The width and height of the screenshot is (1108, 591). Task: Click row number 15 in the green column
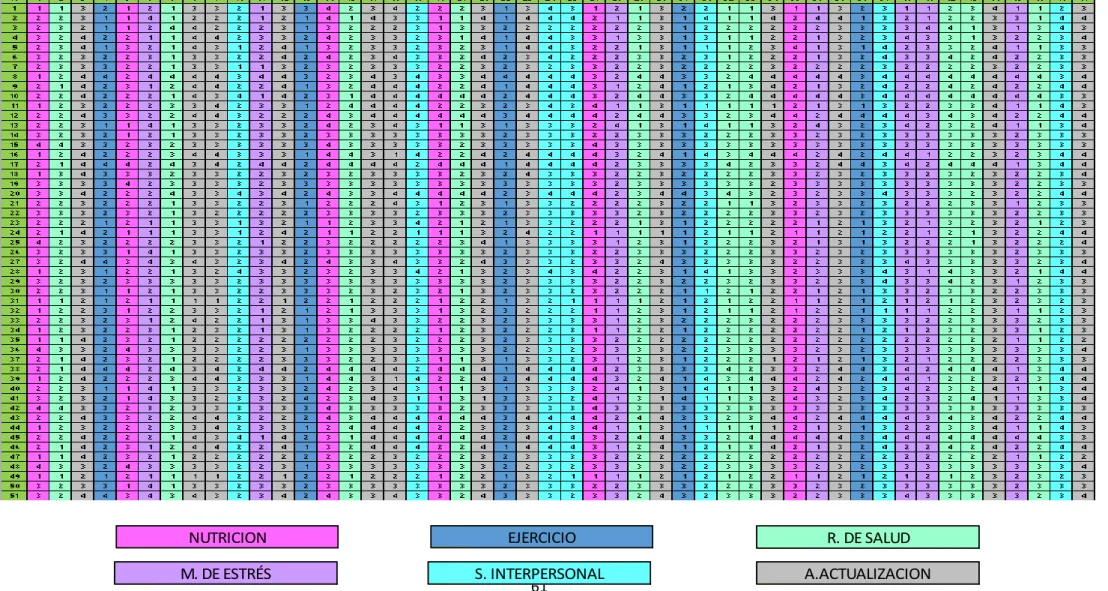coord(15,145)
